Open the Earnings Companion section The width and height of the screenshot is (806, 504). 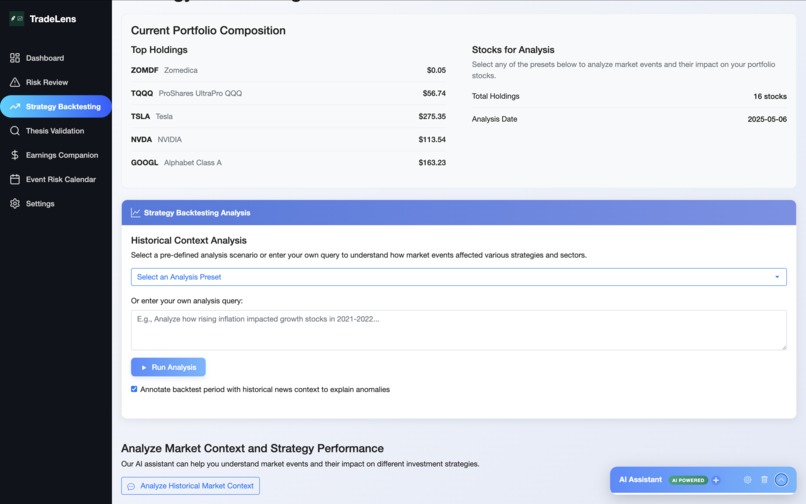point(56,155)
